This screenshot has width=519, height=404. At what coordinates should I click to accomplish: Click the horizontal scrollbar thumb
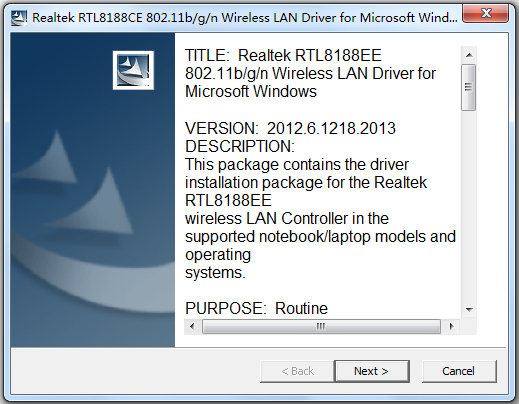pos(321,326)
